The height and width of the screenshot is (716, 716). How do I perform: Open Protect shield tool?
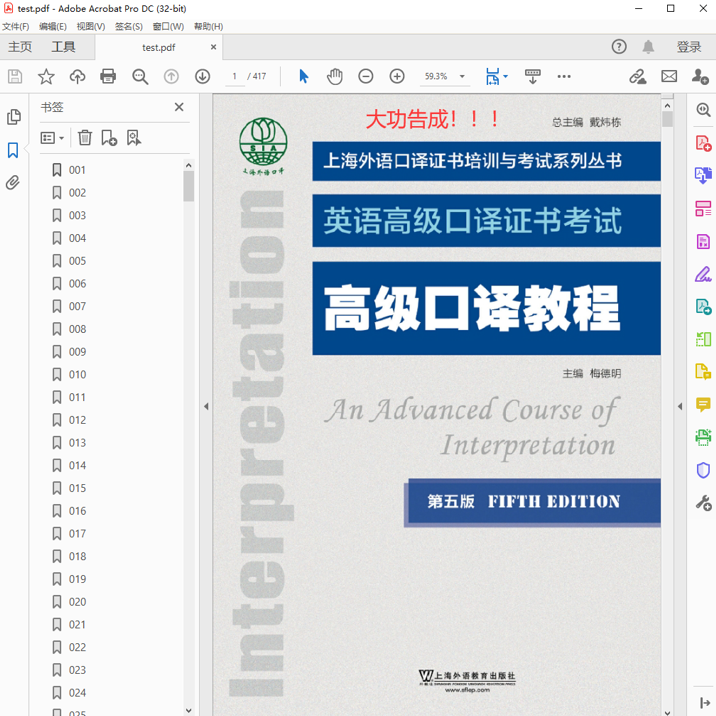tap(703, 470)
